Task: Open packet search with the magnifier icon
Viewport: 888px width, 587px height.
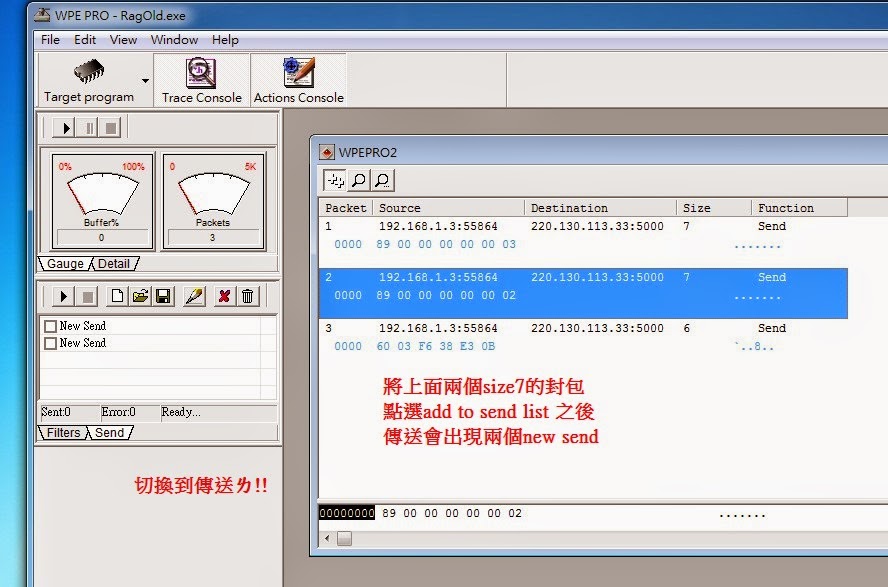Action: pyautogui.click(x=361, y=180)
